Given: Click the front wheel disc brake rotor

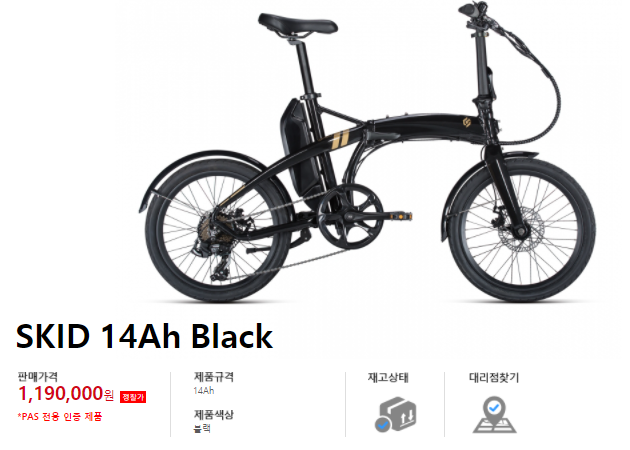Looking at the screenshot, I should (521, 226).
